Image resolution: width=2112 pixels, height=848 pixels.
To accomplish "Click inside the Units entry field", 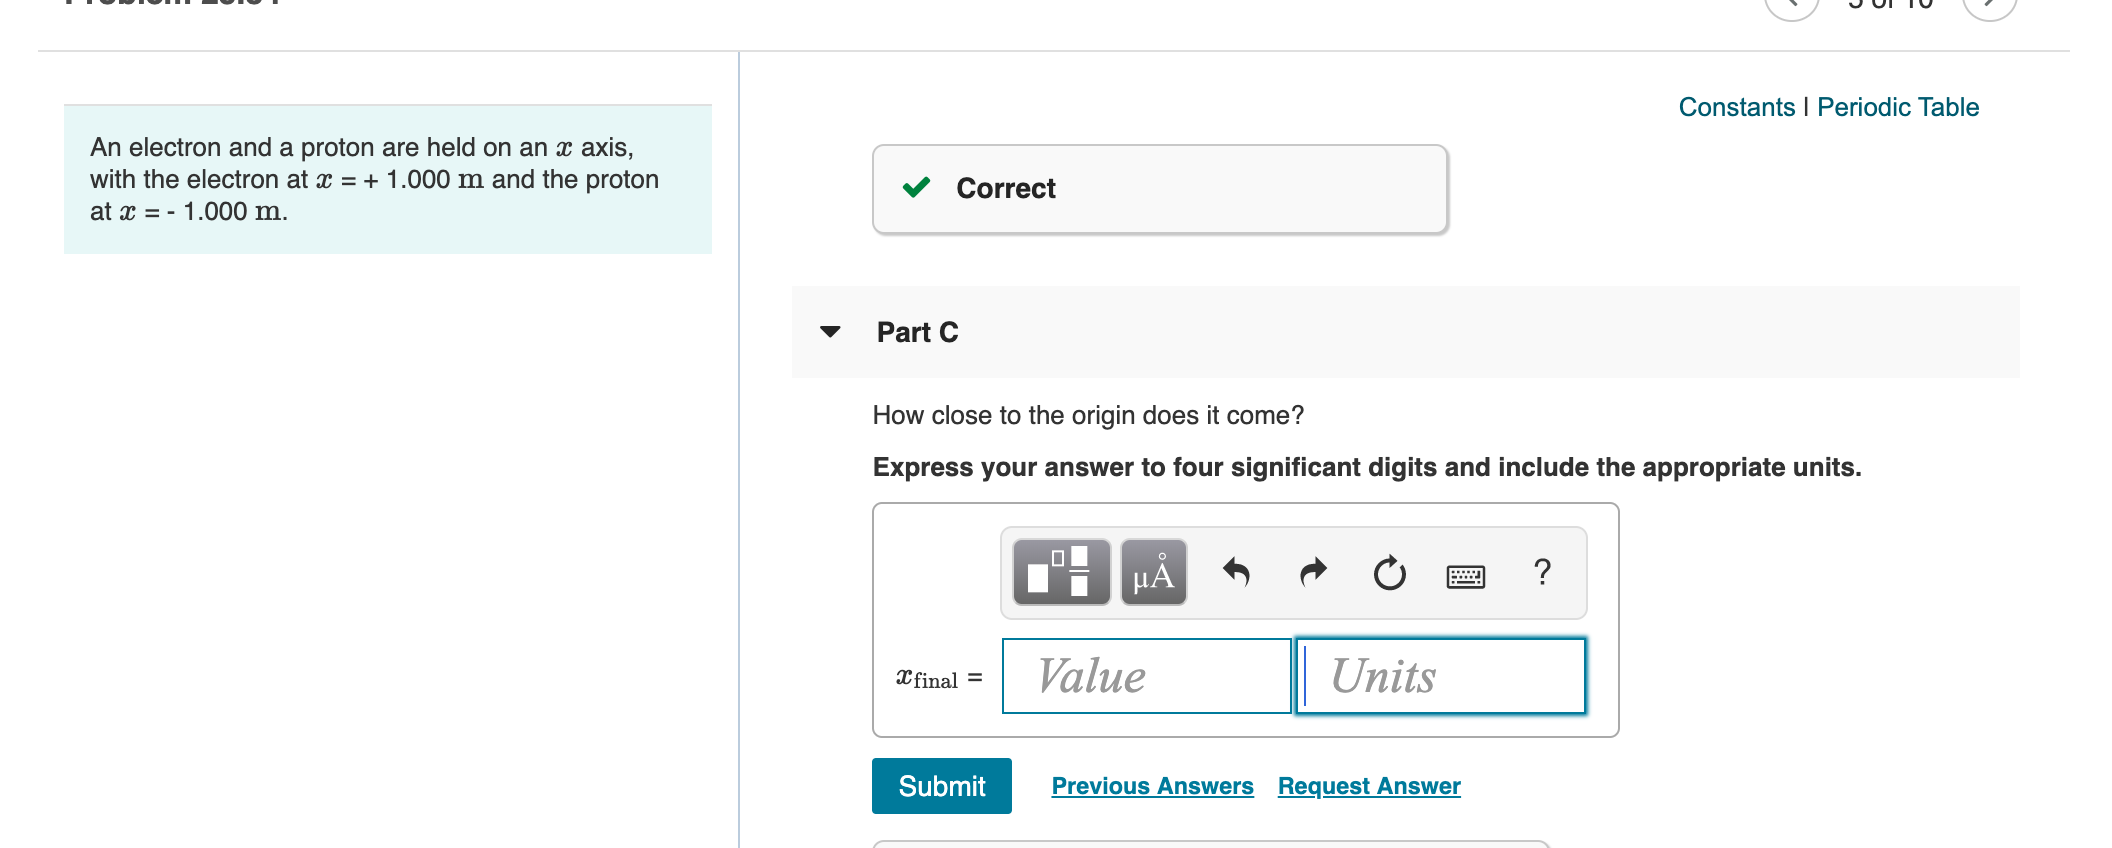I will [1438, 676].
